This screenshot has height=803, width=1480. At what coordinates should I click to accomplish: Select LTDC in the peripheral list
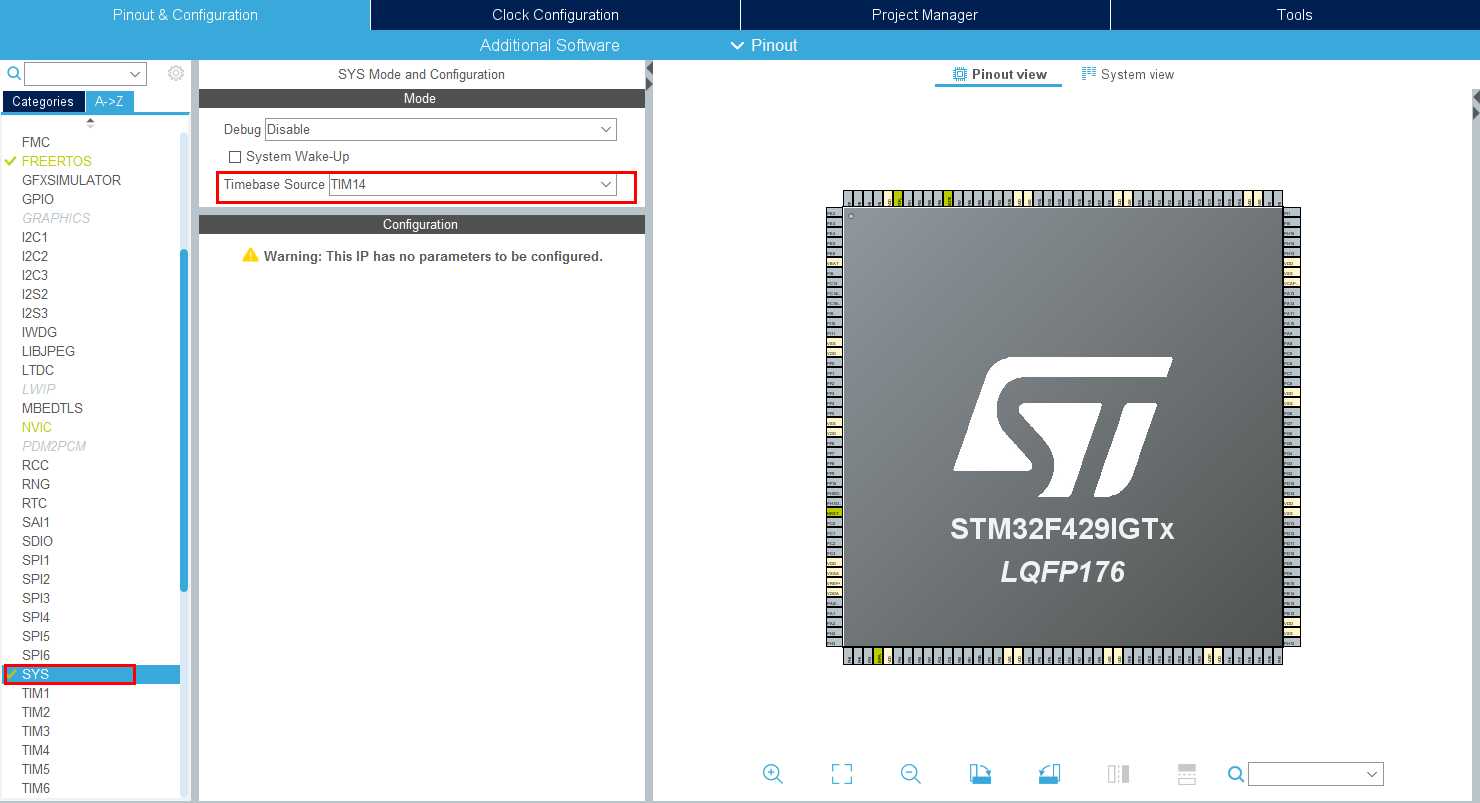click(x=37, y=370)
